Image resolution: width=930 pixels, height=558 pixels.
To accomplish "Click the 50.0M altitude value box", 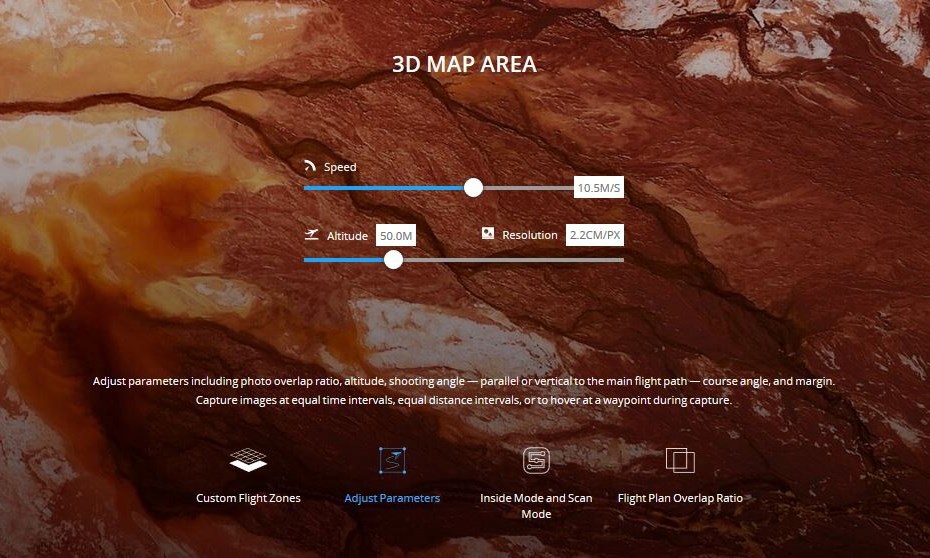I will (x=396, y=235).
